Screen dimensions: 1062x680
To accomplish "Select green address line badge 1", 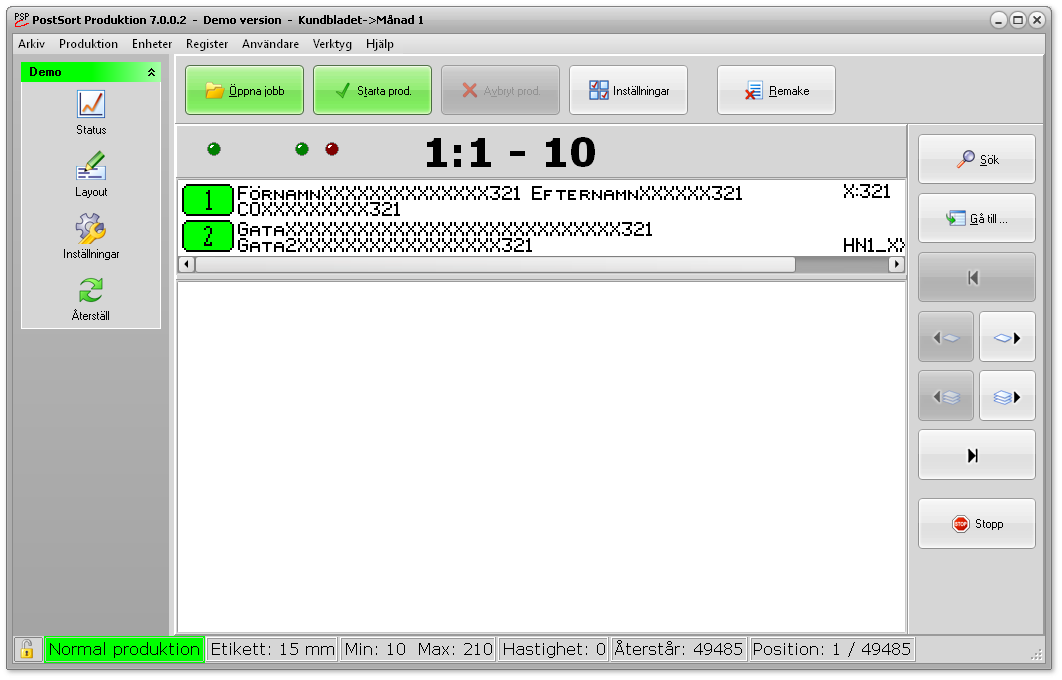I will point(208,200).
